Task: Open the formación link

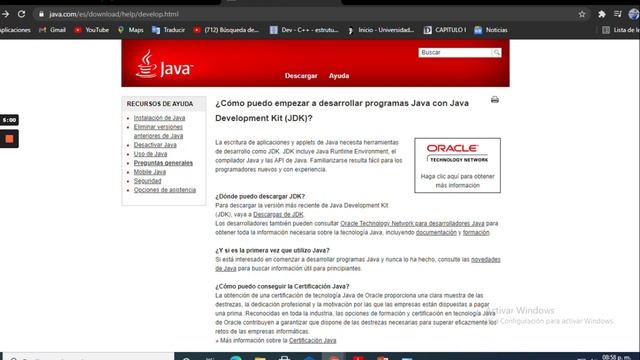Action: (x=476, y=232)
